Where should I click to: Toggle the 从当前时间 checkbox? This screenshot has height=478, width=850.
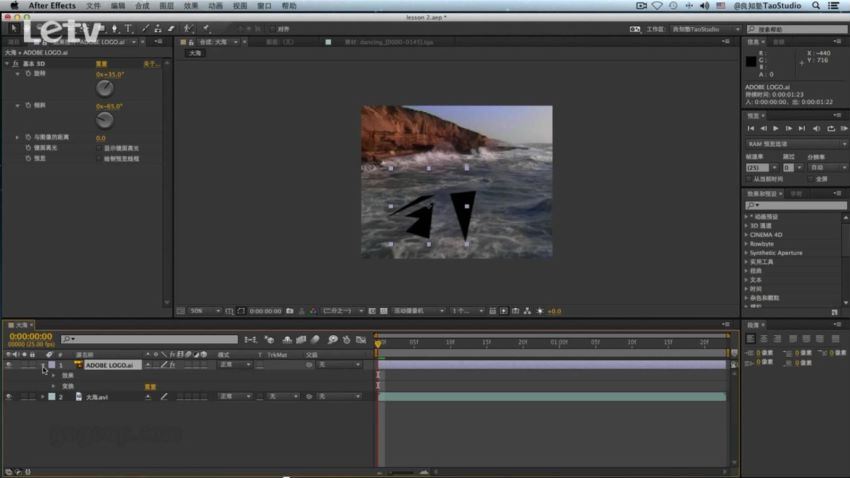(x=749, y=179)
